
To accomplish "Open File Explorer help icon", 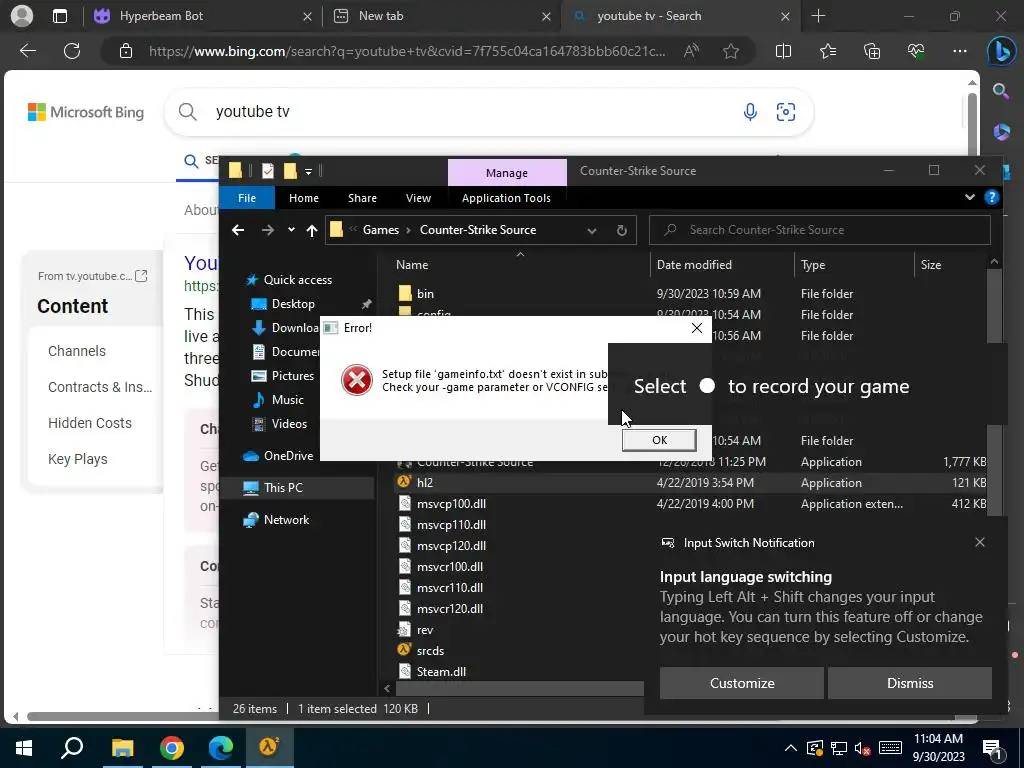I will tap(991, 197).
